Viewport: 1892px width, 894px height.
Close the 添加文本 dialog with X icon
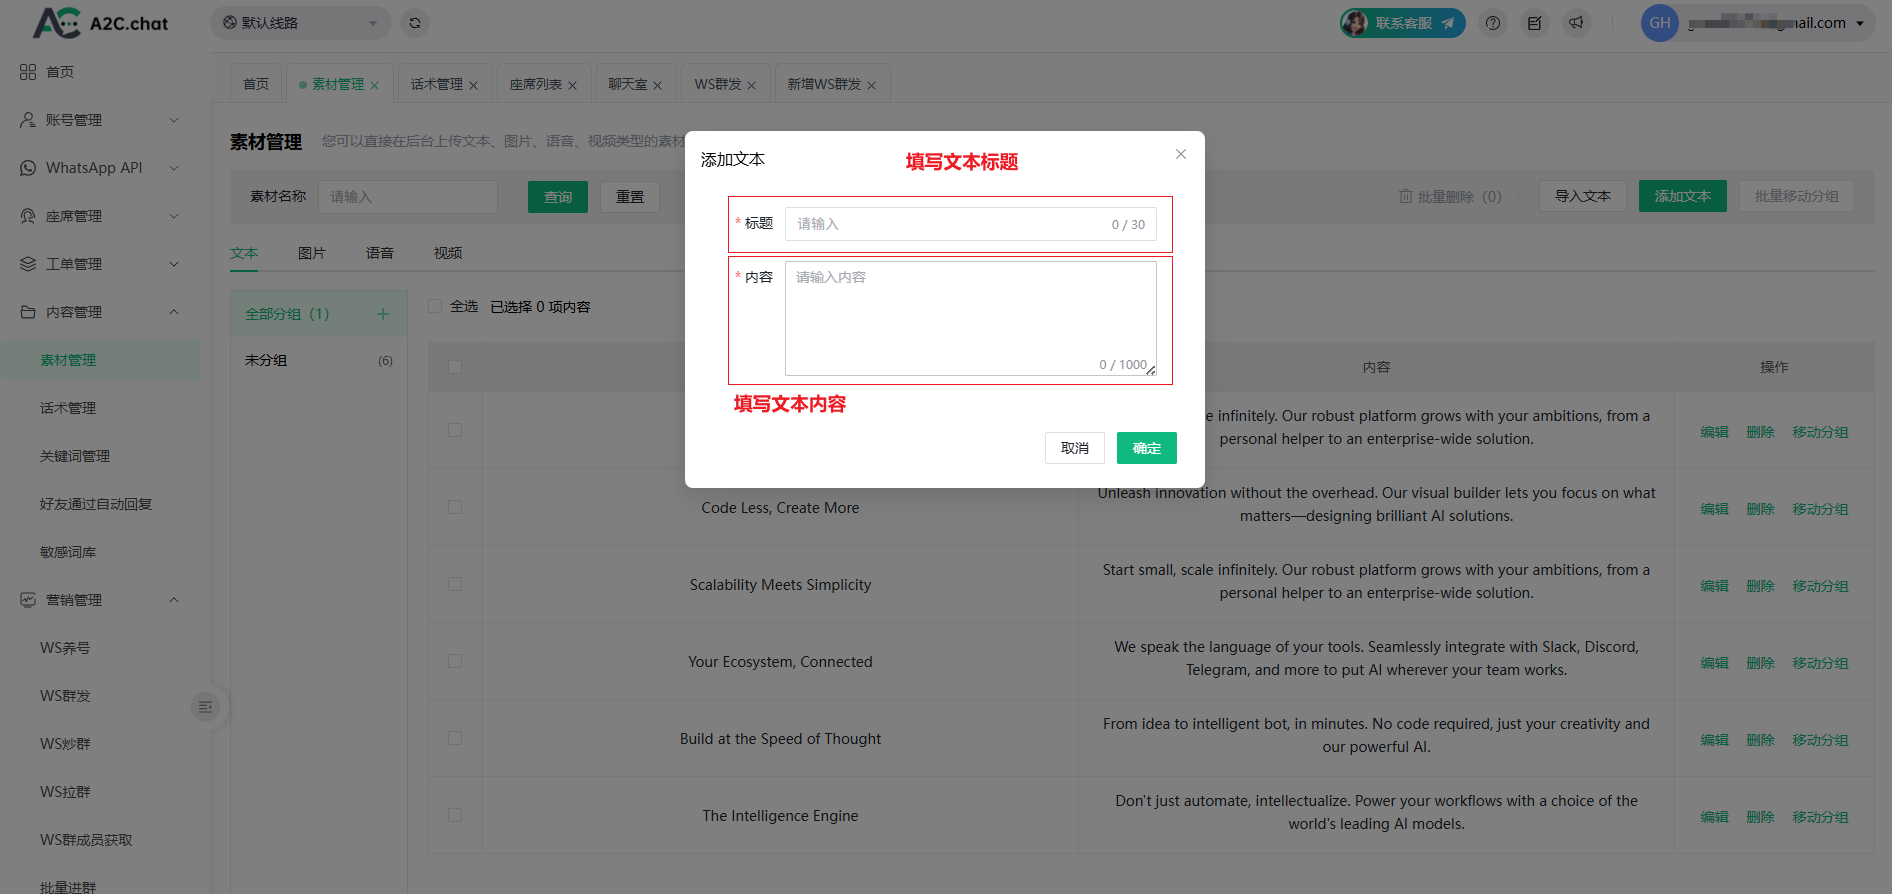pyautogui.click(x=1180, y=154)
